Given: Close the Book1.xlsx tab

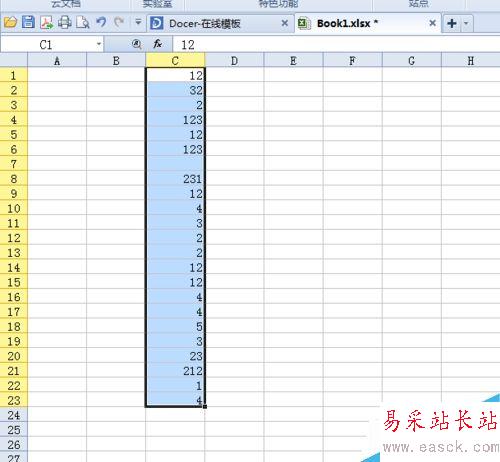Looking at the screenshot, I should tap(432, 23).
